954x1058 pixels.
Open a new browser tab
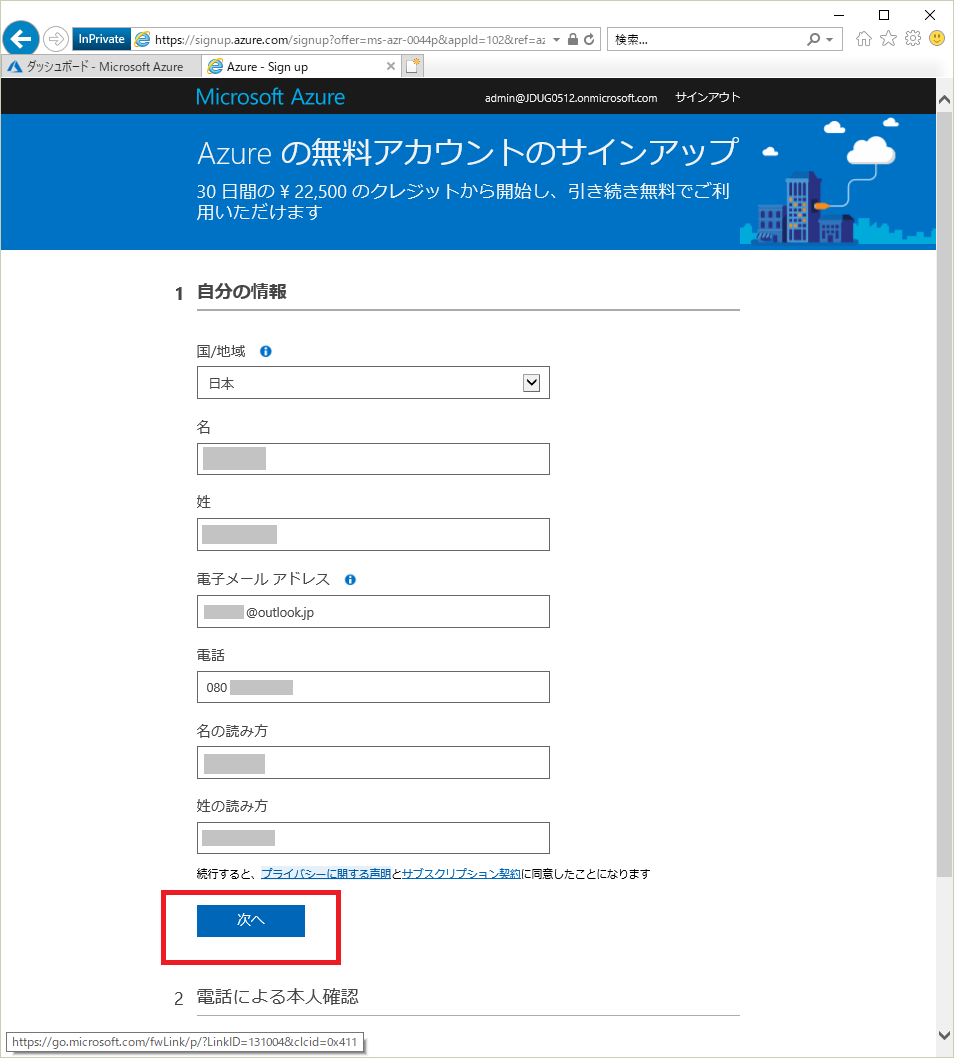coord(412,65)
